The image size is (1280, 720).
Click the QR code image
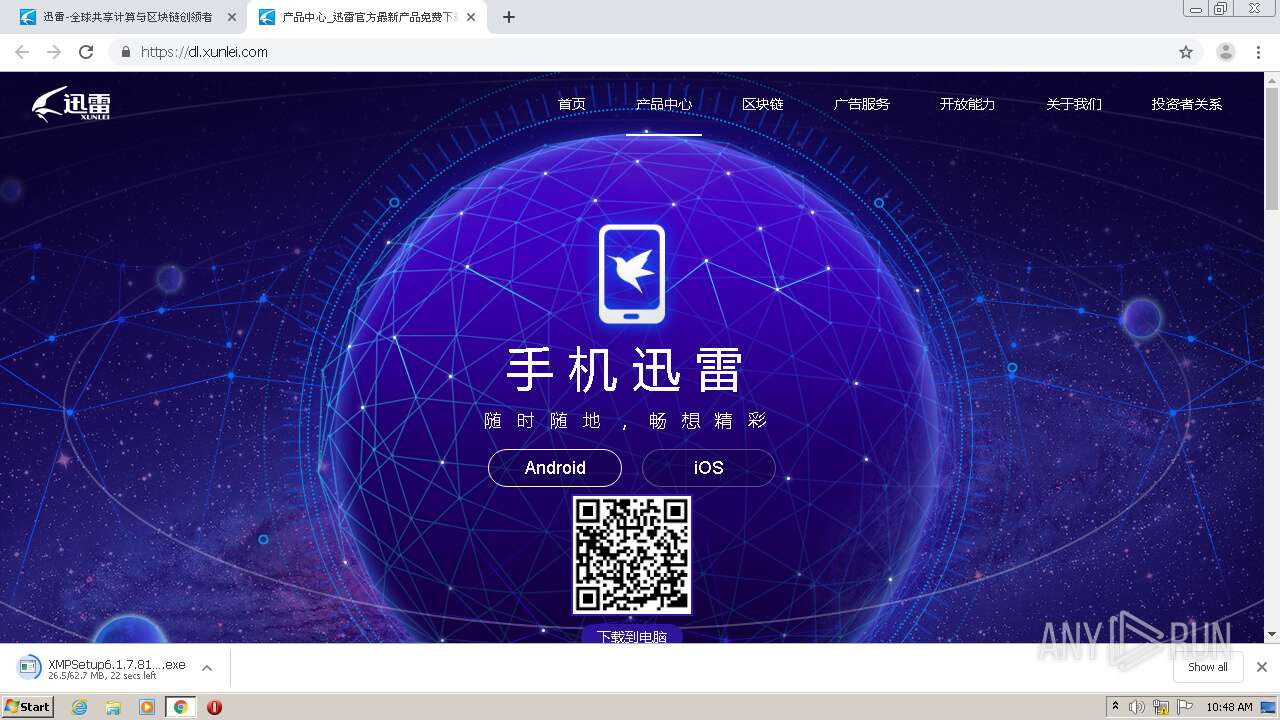pyautogui.click(x=632, y=555)
